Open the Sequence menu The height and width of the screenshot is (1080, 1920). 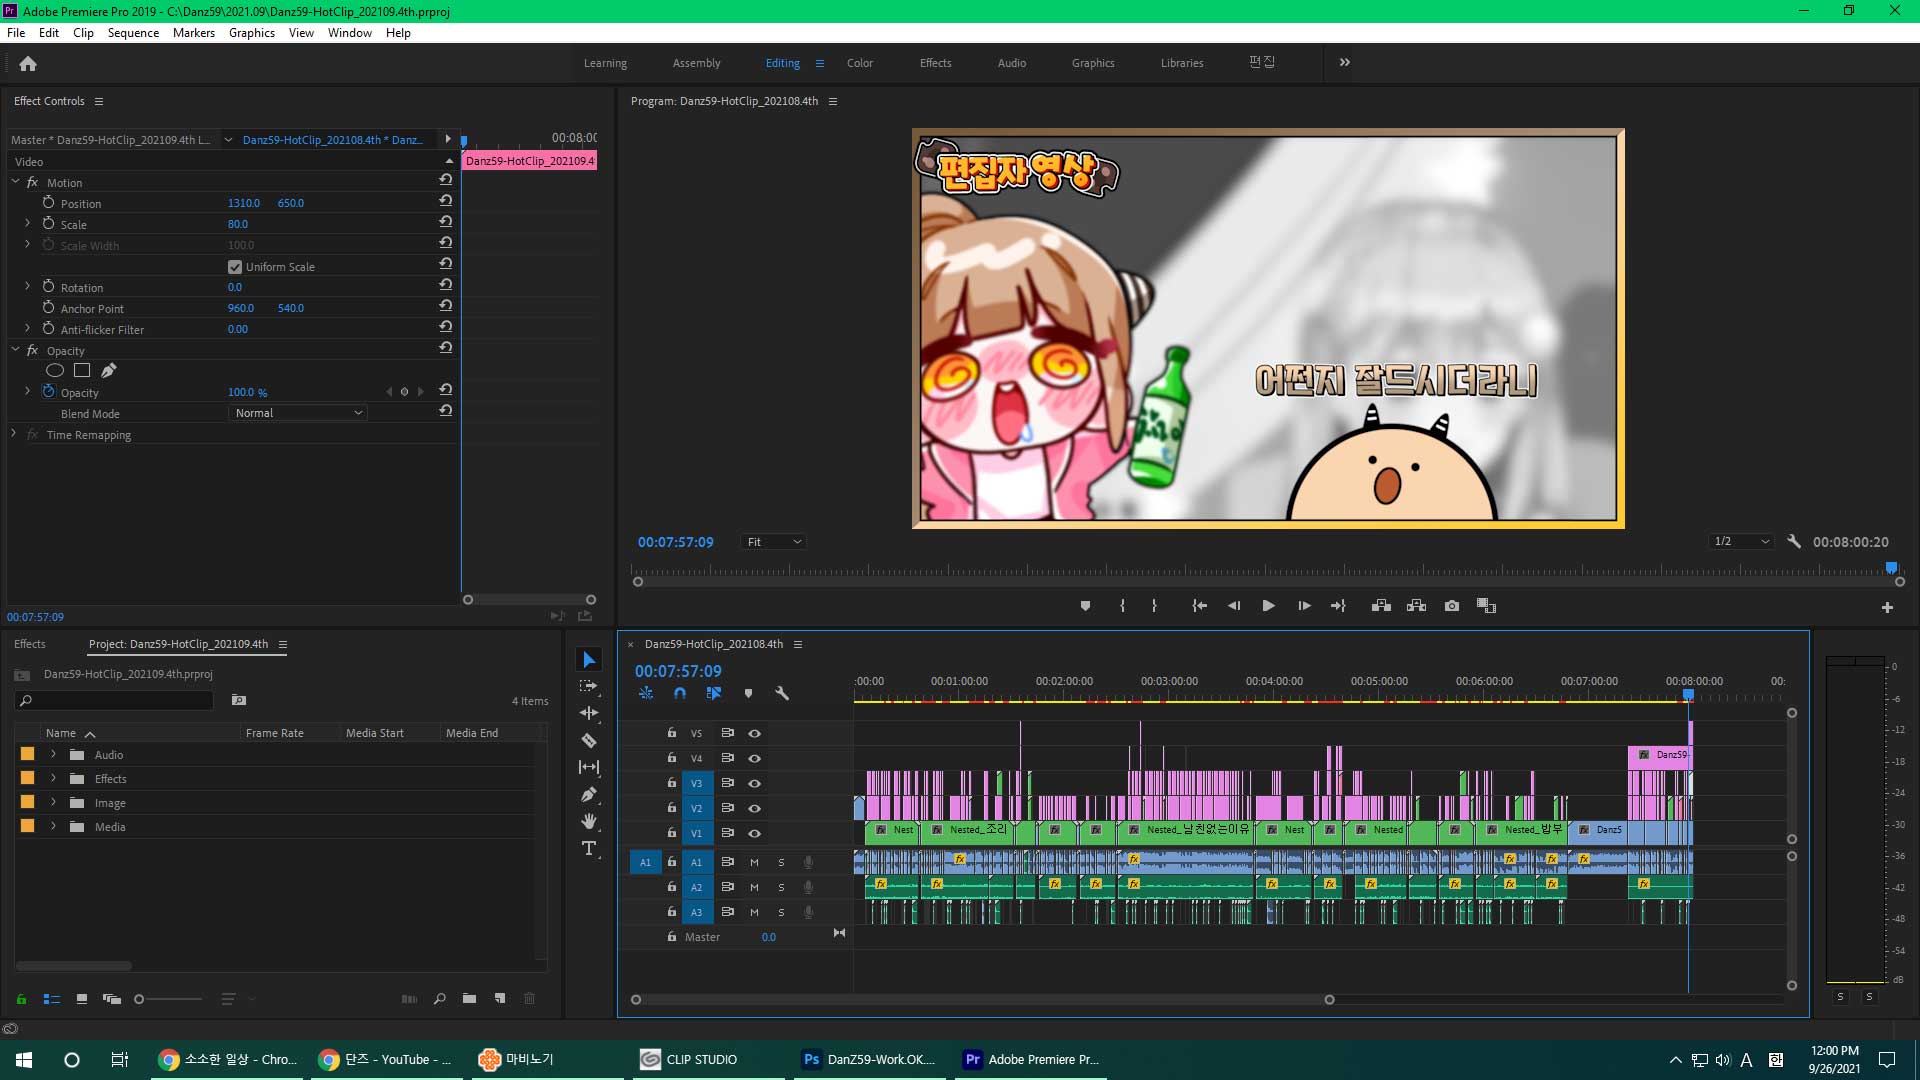(133, 33)
